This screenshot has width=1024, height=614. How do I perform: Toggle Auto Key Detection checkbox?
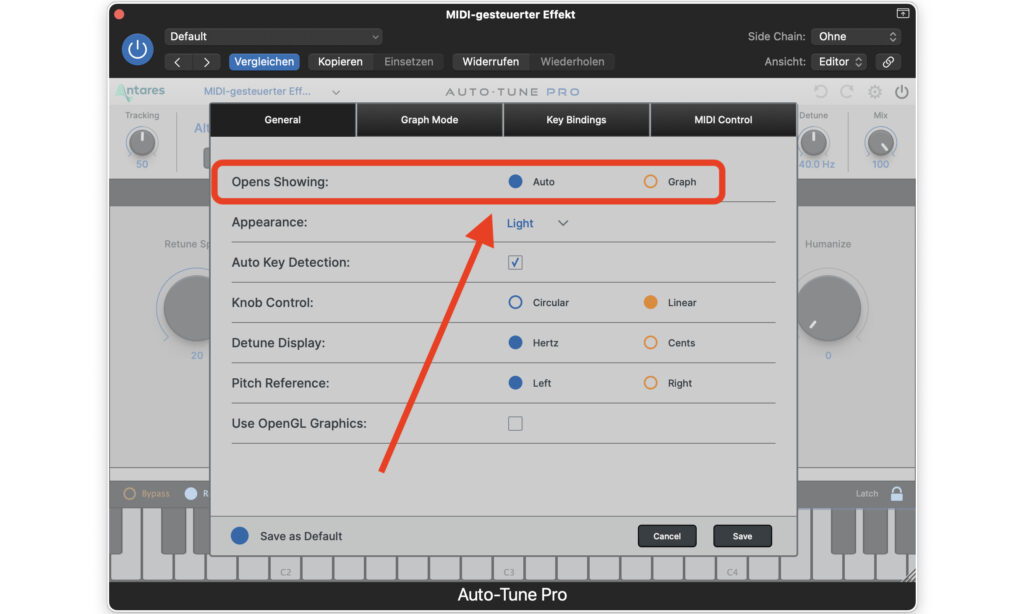pyautogui.click(x=515, y=263)
